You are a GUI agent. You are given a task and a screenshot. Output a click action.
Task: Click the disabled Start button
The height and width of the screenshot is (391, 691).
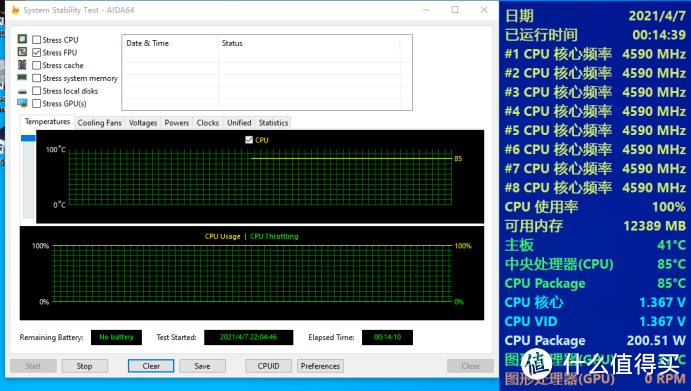[x=33, y=366]
